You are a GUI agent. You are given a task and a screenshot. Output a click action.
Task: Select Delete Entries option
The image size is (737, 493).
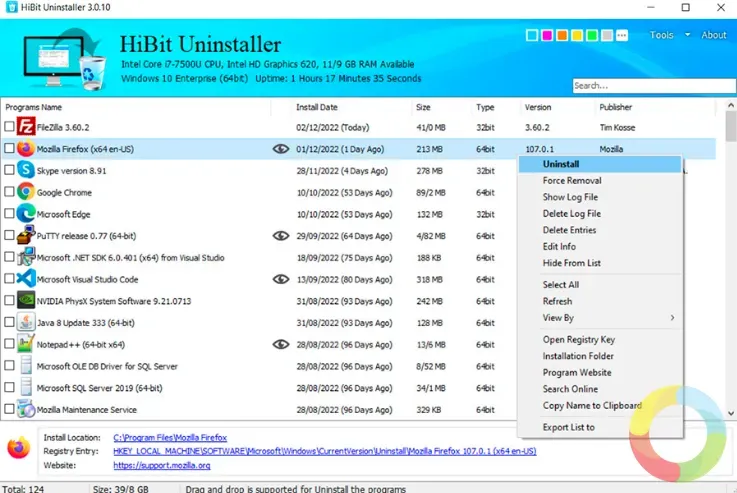[600, 230]
